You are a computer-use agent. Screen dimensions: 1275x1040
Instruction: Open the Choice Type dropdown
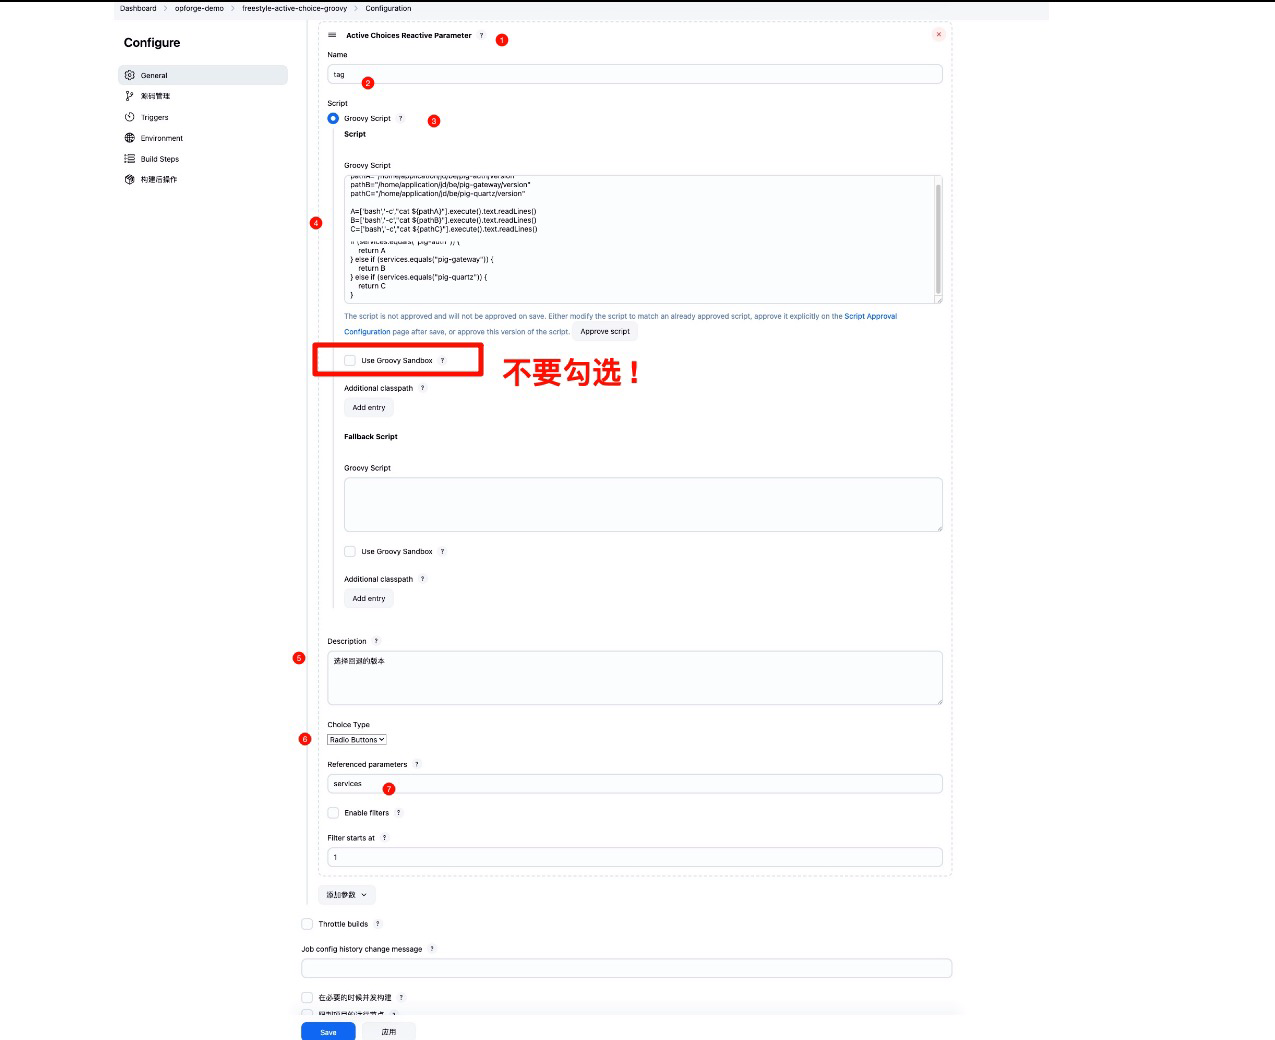(x=357, y=740)
